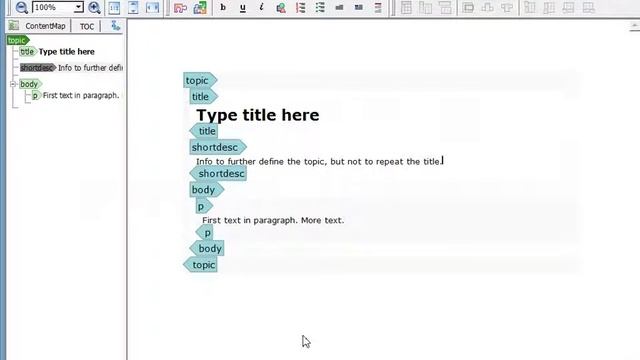This screenshot has width=640, height=360.
Task: Zoom out with the minus magnifier
Action: tap(21, 7)
